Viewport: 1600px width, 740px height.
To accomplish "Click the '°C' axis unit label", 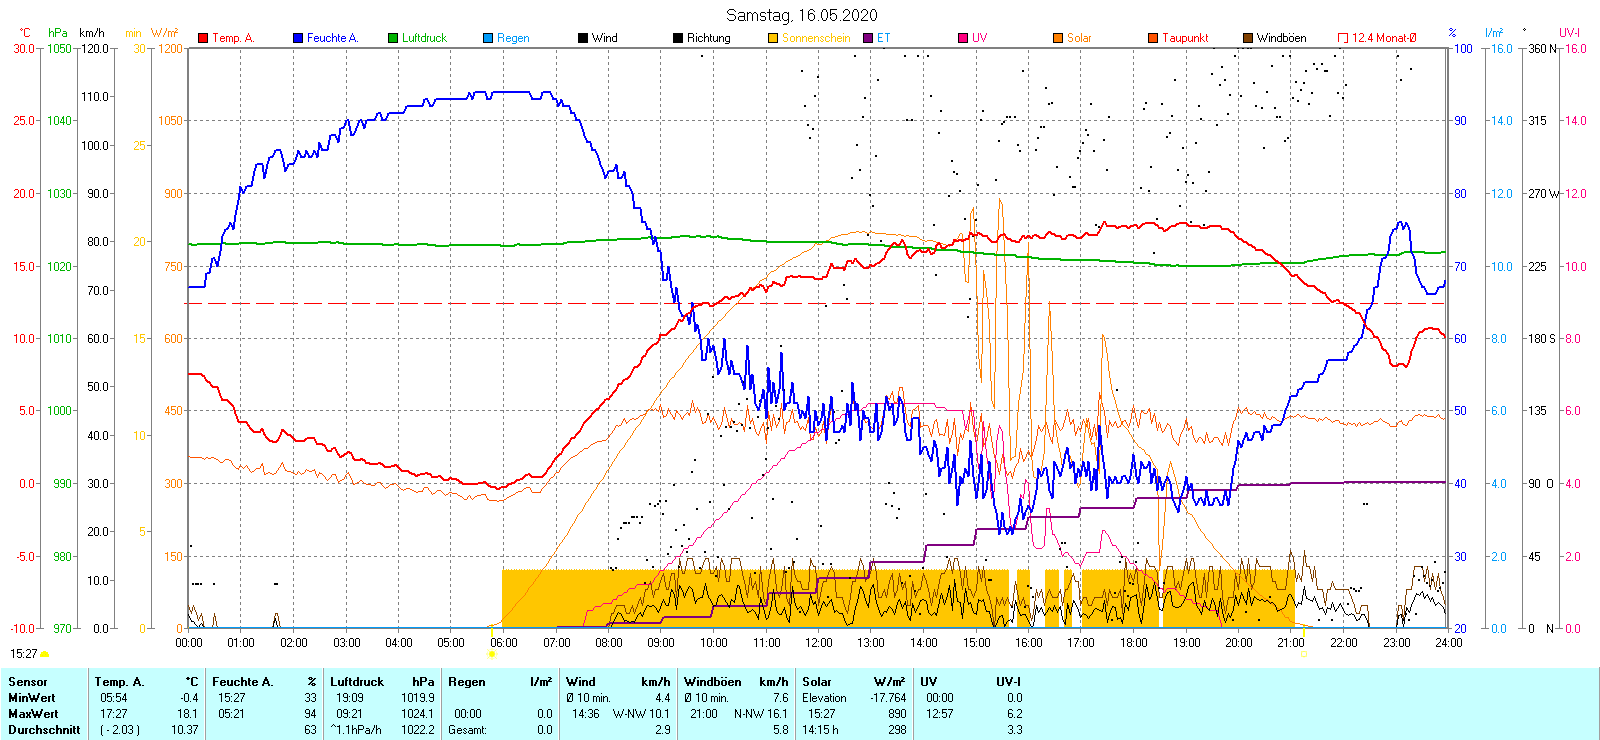I will click(x=26, y=33).
